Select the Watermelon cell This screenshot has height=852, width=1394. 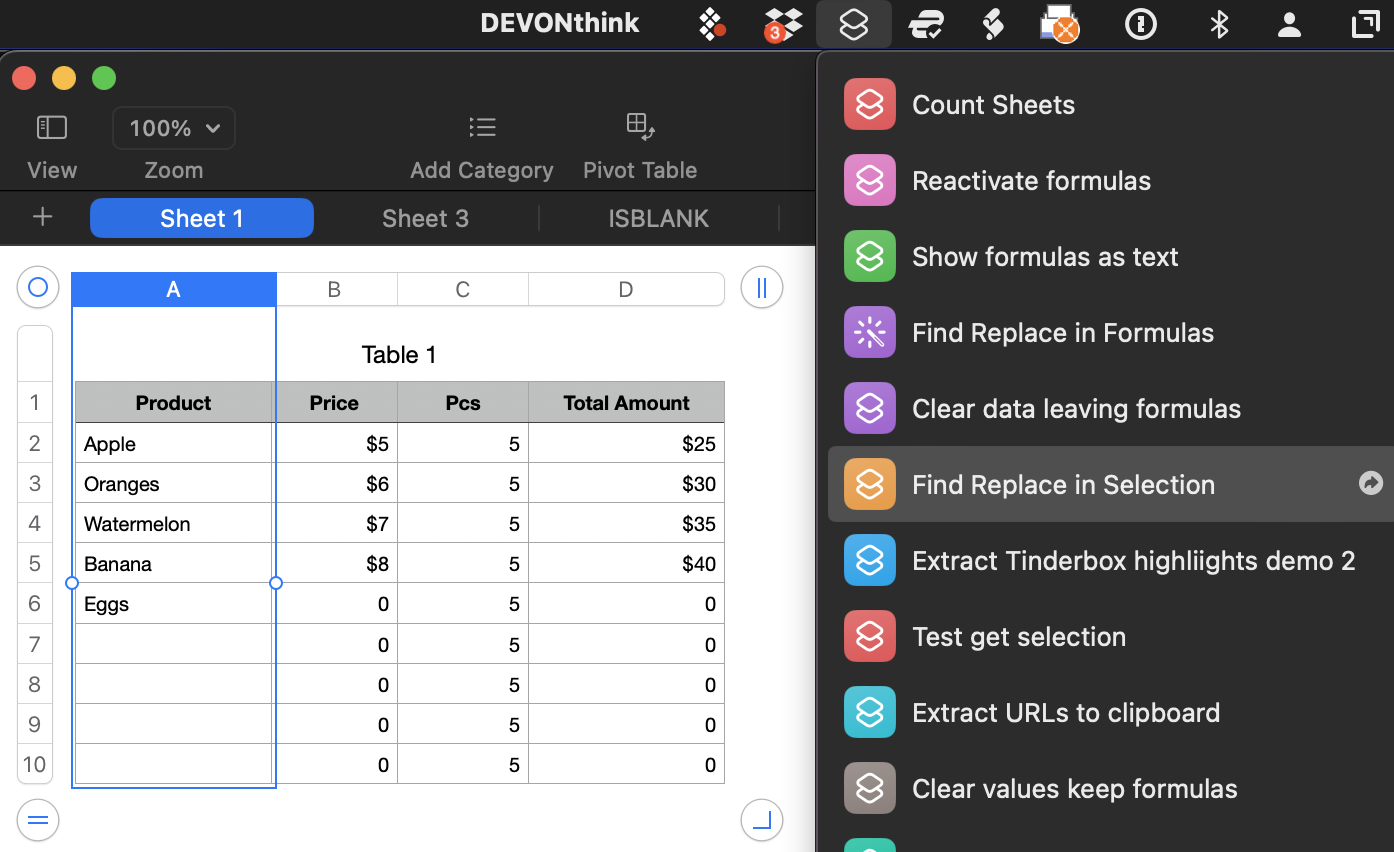(x=174, y=523)
